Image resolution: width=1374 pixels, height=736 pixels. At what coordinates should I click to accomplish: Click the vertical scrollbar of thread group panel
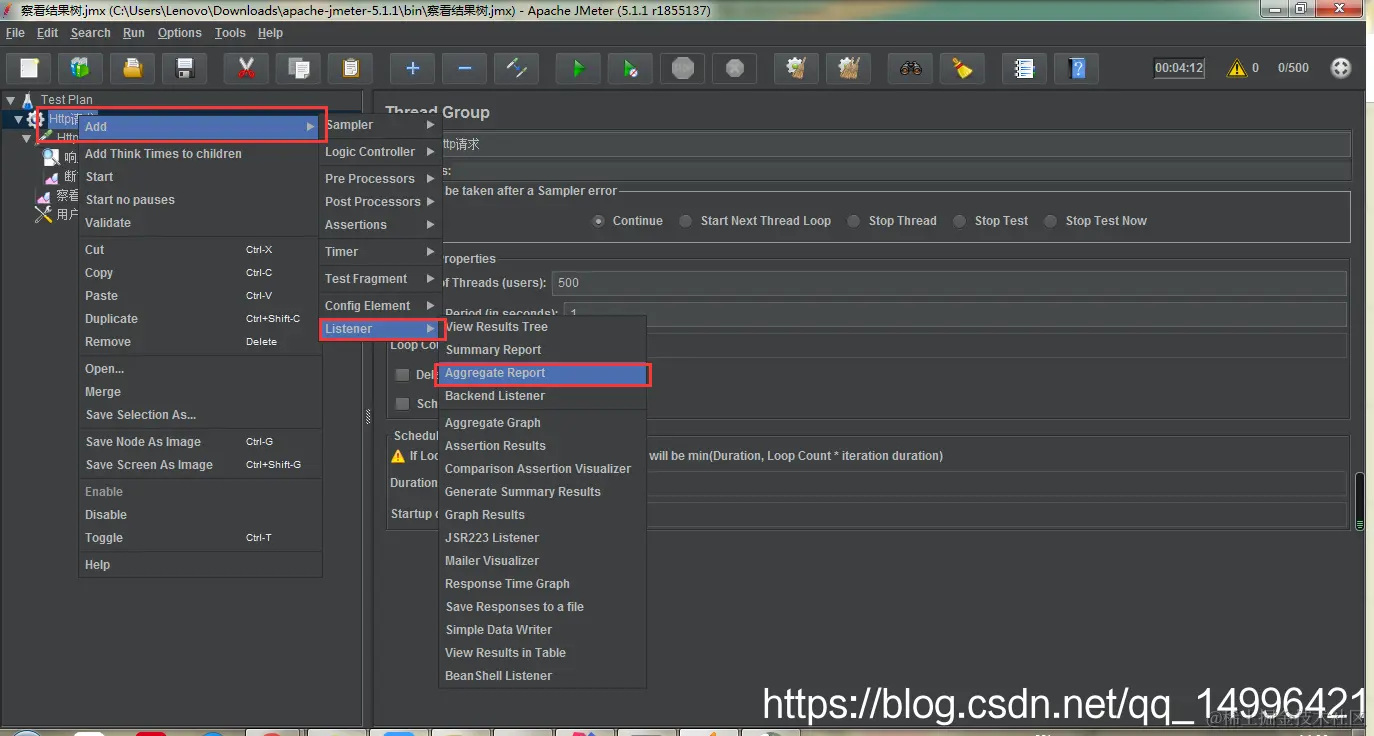pos(1359,500)
